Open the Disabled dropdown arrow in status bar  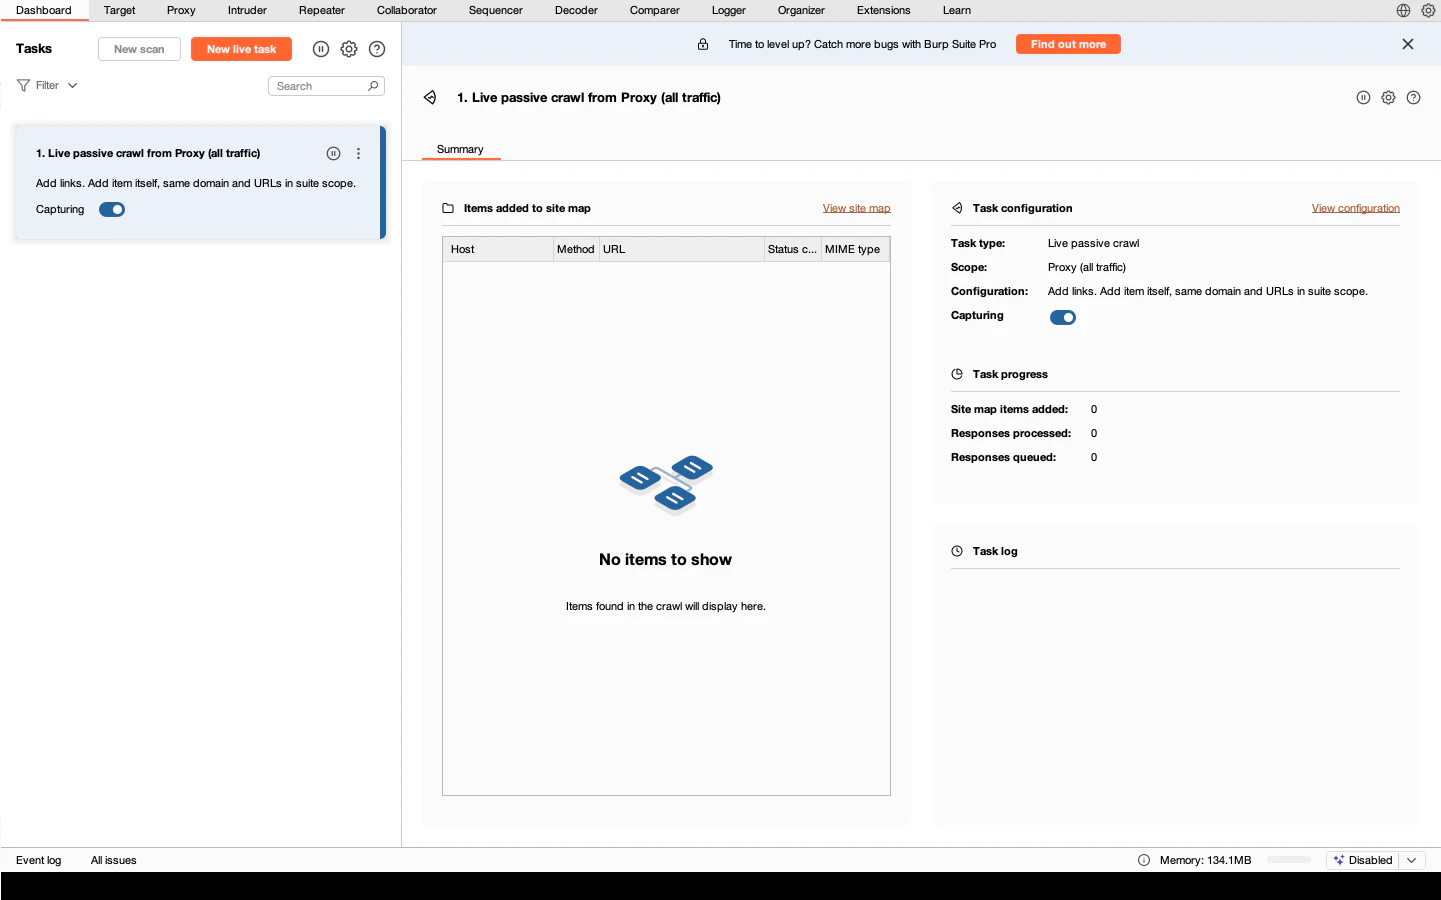(x=1412, y=860)
